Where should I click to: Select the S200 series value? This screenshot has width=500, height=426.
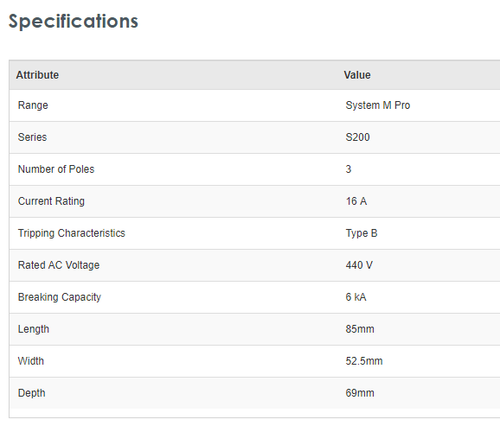tap(358, 137)
